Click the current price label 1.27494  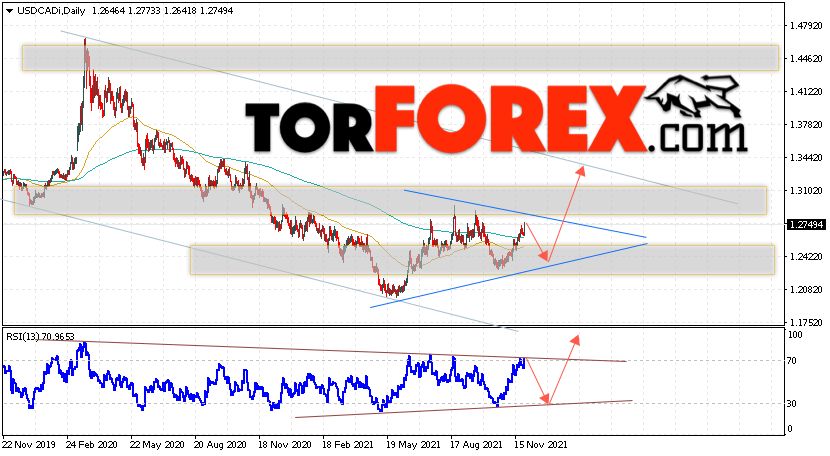tap(806, 225)
